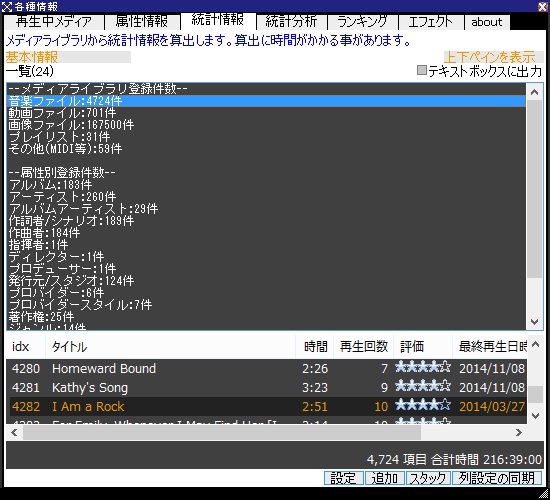The height and width of the screenshot is (500, 550).
Task: Click the horizontal scrollbar thumb
Action: click(222, 432)
